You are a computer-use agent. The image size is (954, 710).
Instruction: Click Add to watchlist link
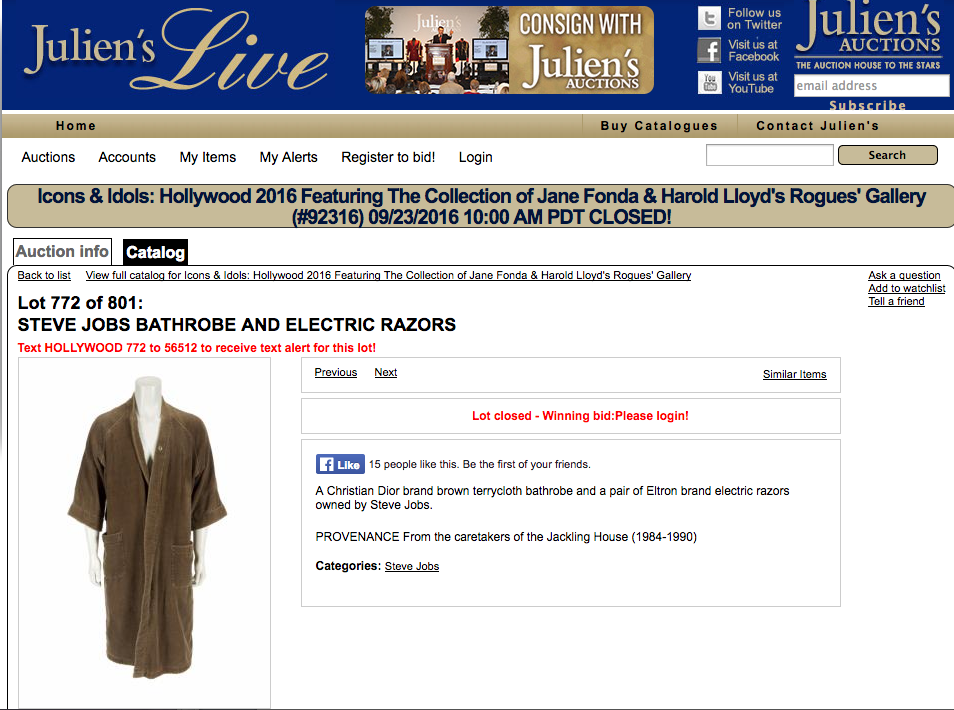tap(906, 289)
